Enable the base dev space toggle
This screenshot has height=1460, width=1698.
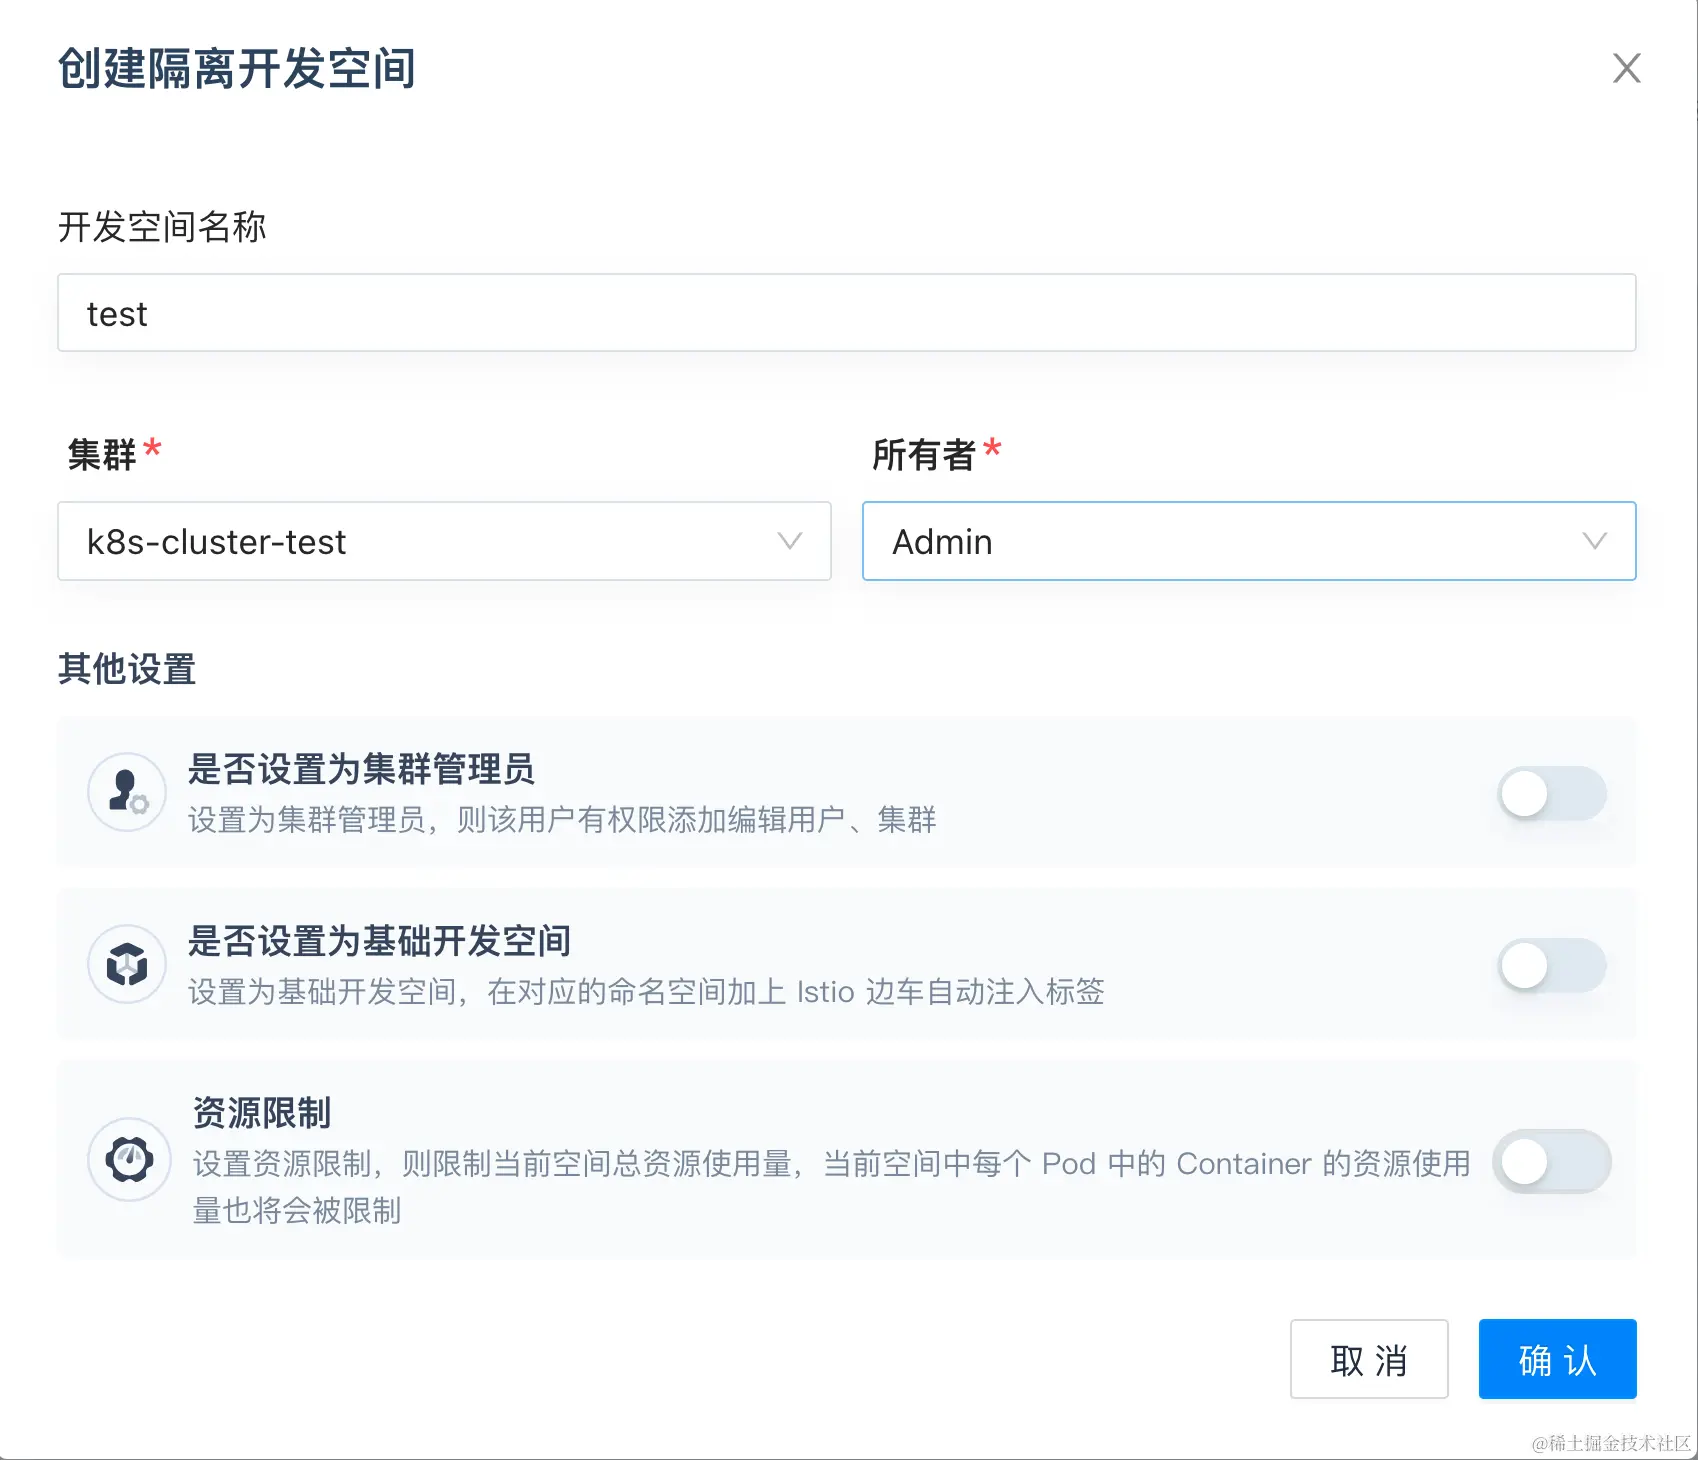[x=1552, y=966]
